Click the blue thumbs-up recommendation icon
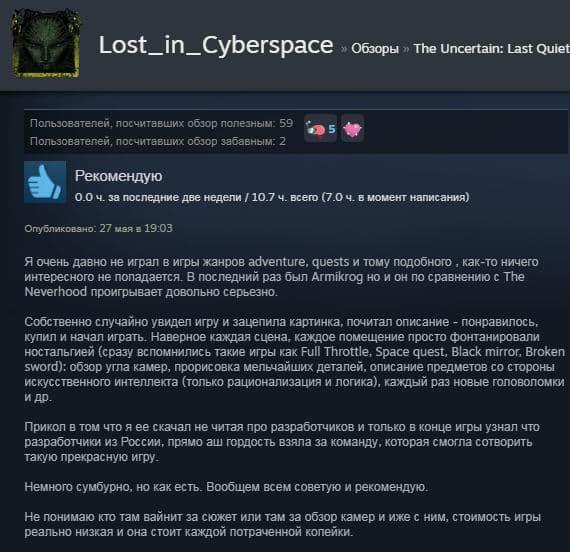This screenshot has height=552, width=570. point(45,181)
